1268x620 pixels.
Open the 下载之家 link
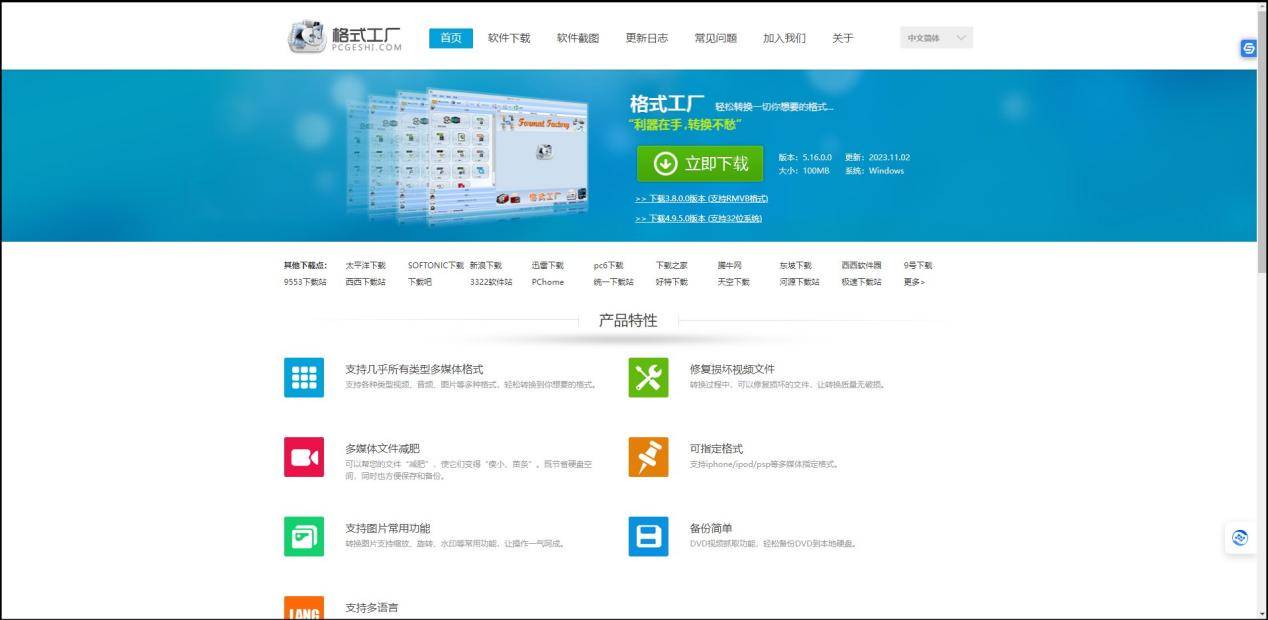[672, 265]
